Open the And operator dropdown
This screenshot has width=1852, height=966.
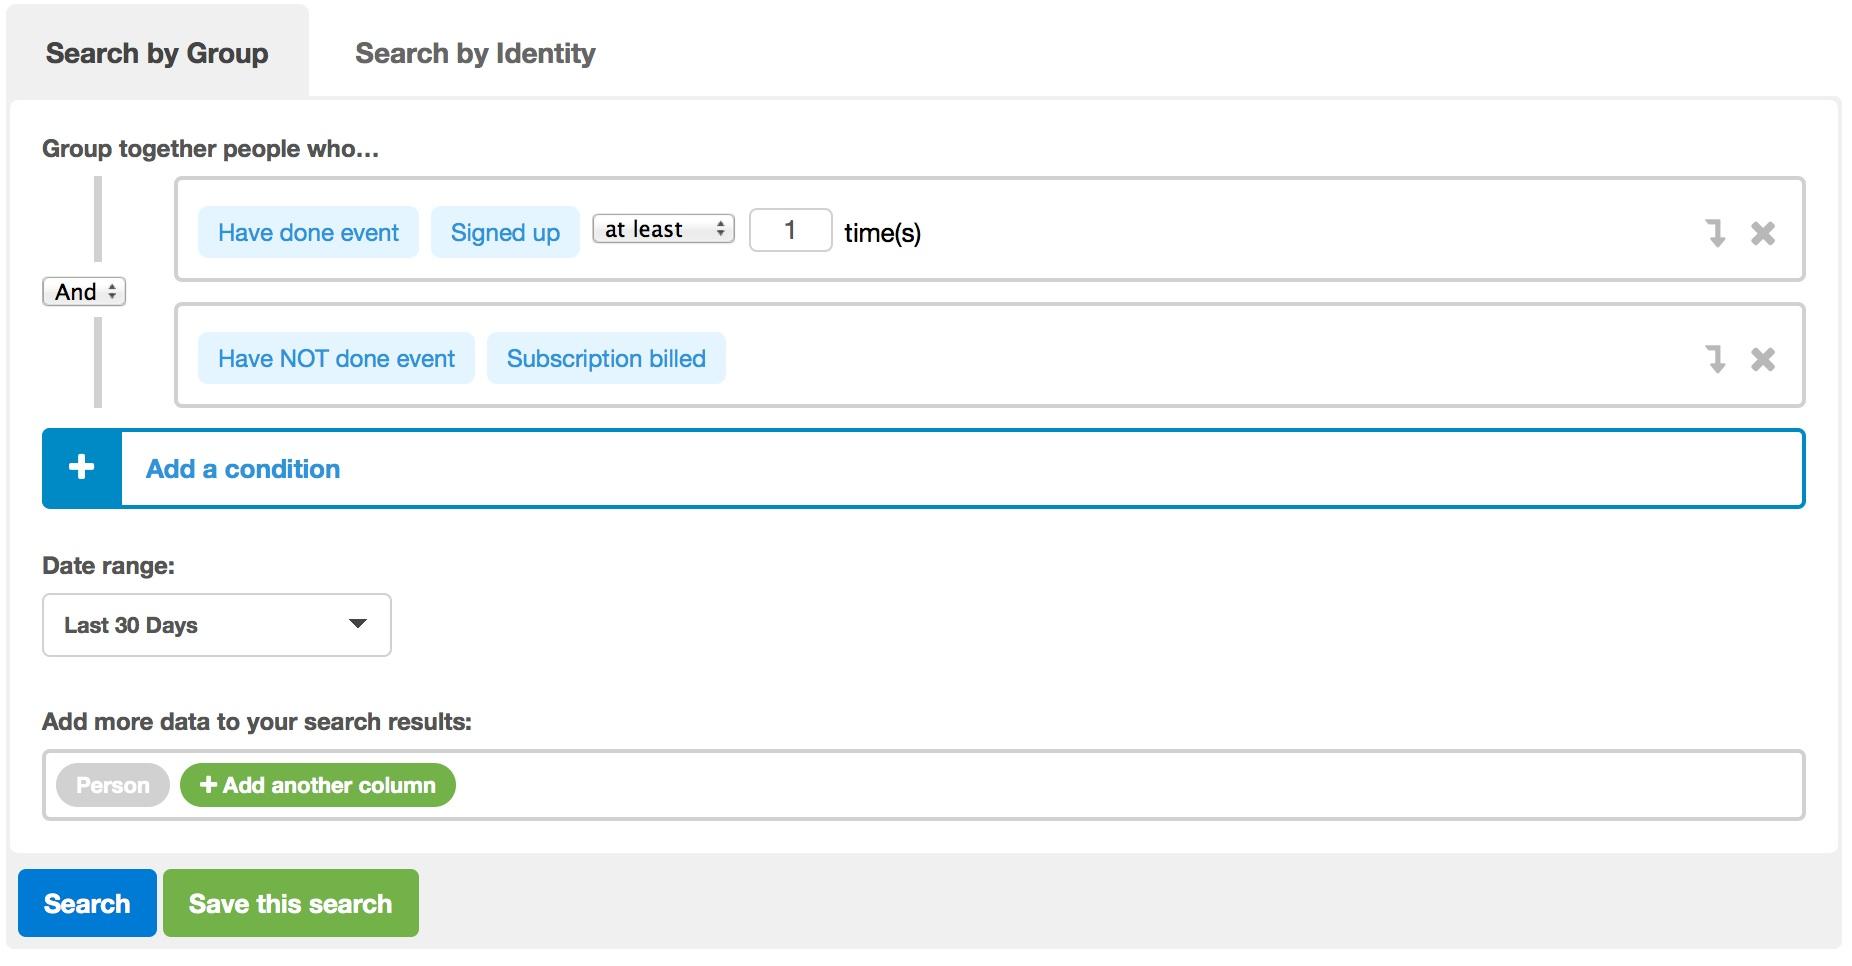point(84,292)
